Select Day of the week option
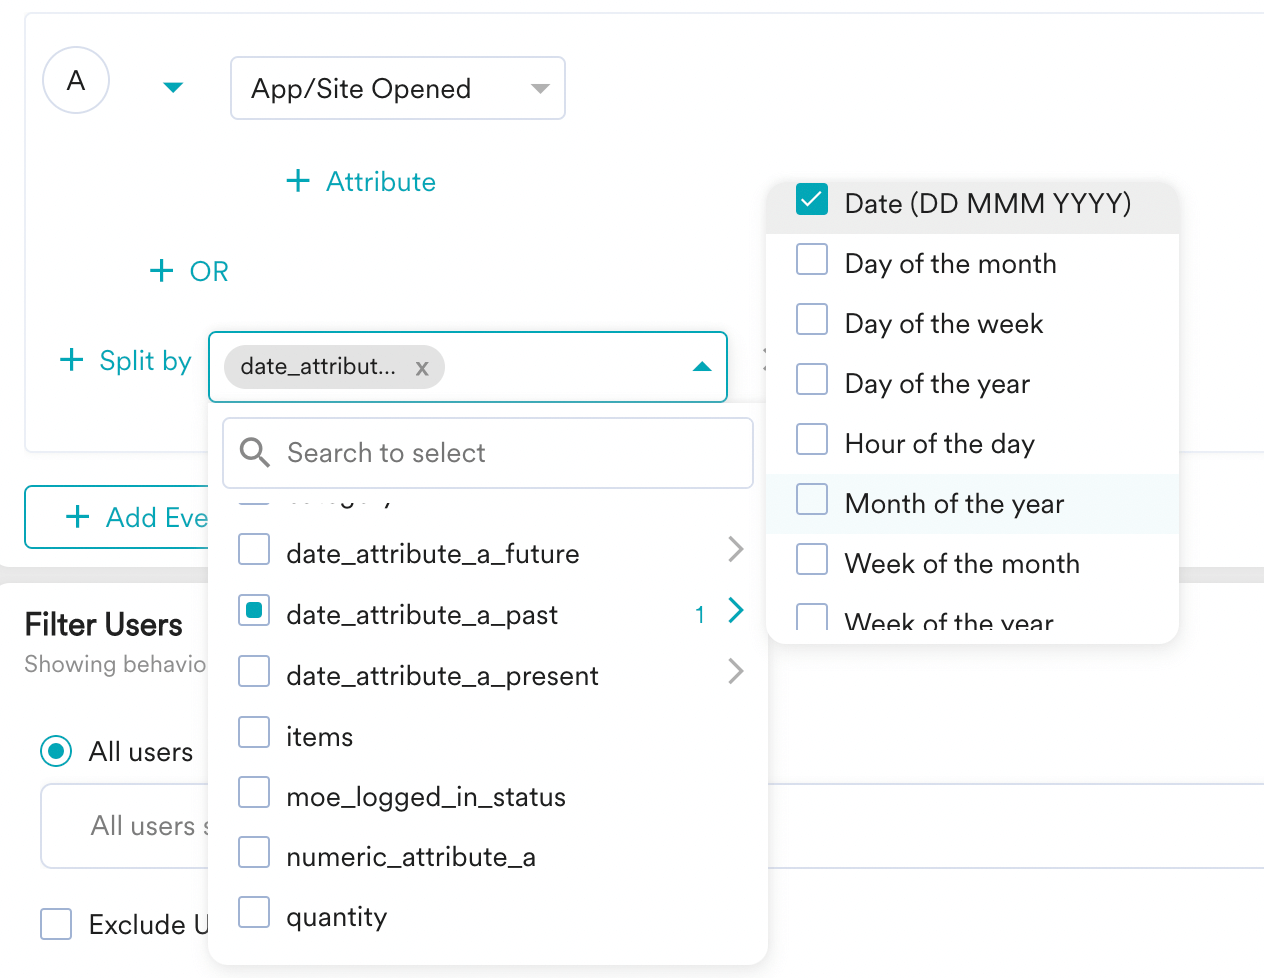The image size is (1264, 978). point(943,324)
